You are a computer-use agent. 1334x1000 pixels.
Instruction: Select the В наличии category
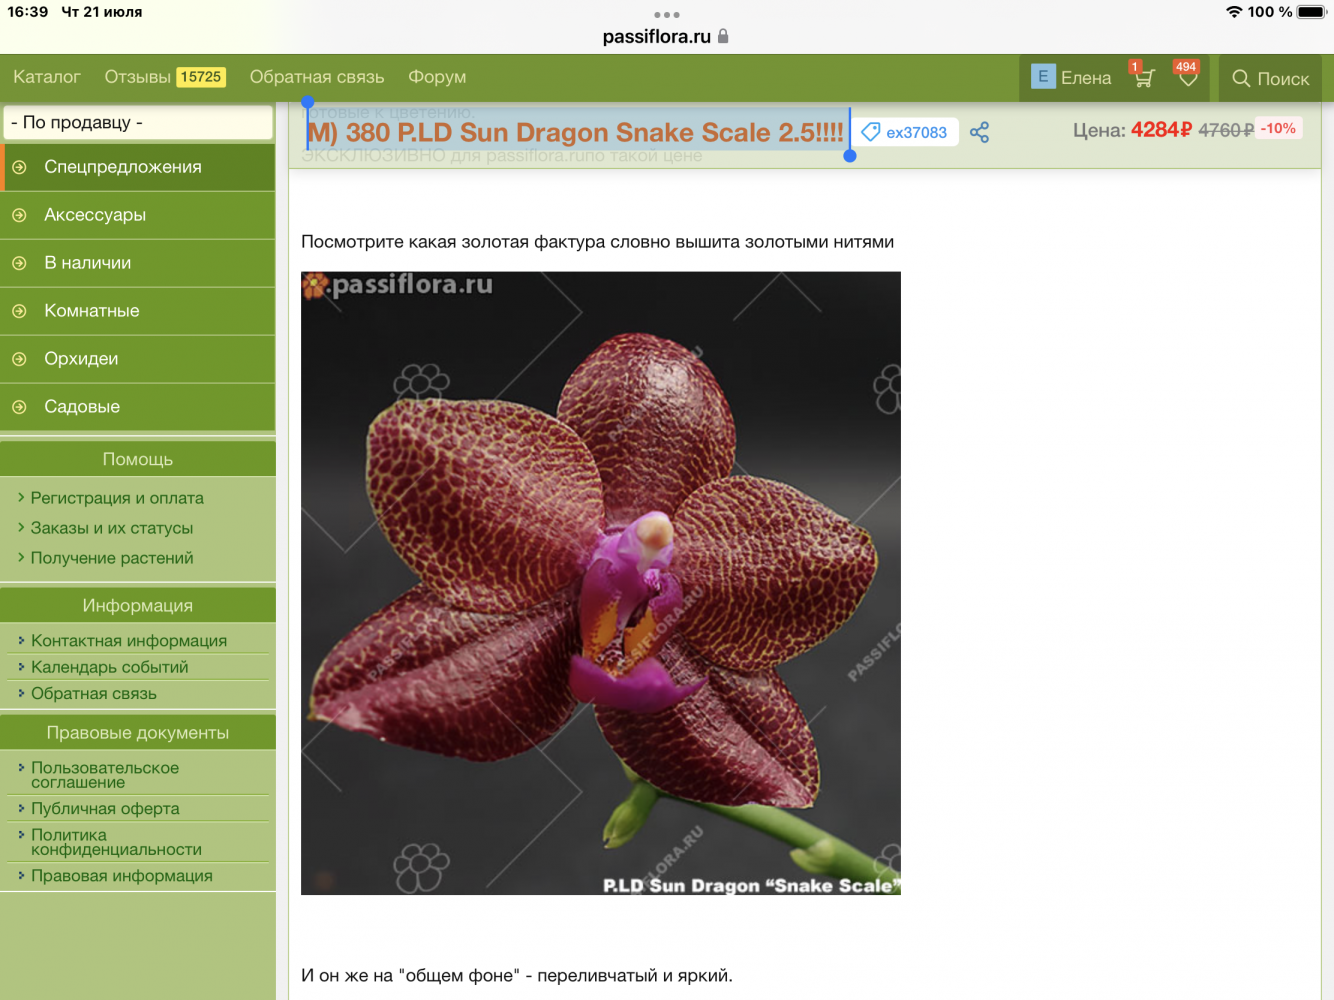pyautogui.click(x=87, y=263)
